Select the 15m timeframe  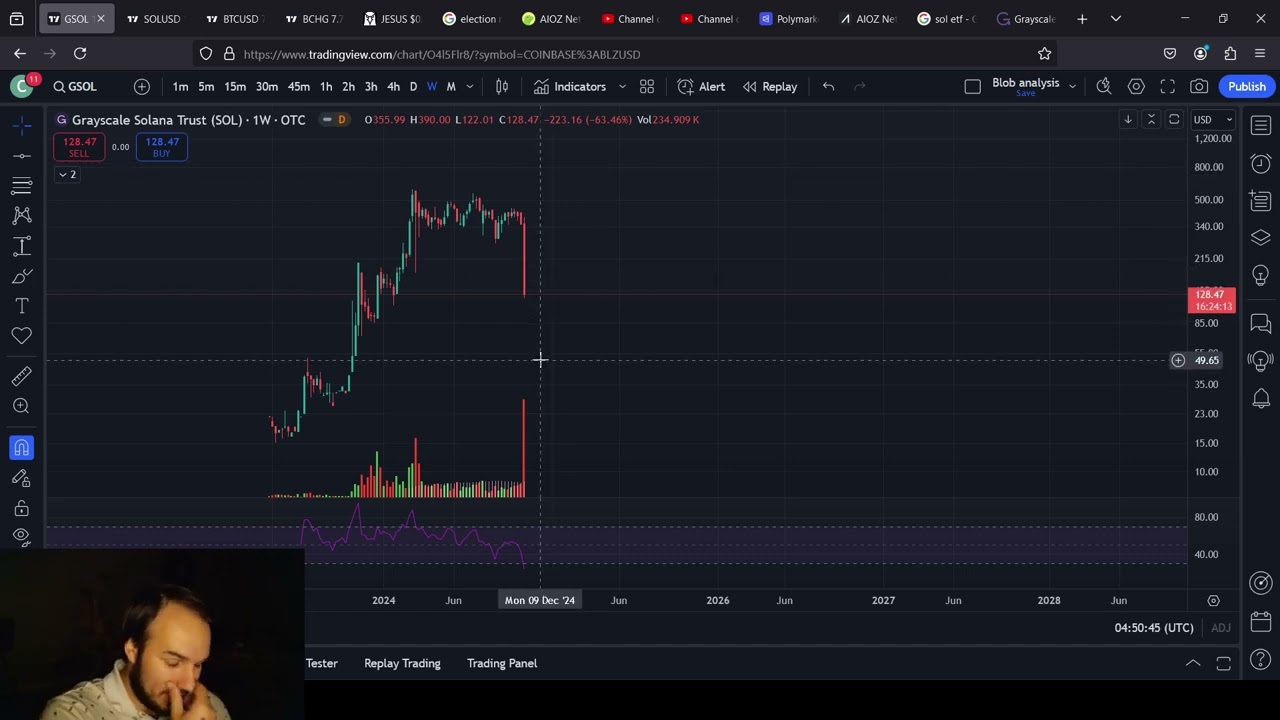coord(235,87)
